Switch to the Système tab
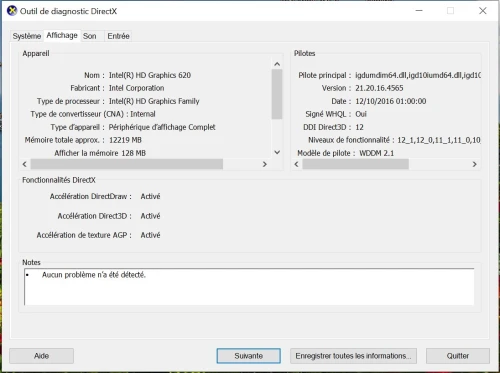Image resolution: width=500 pixels, height=373 pixels. (x=27, y=36)
